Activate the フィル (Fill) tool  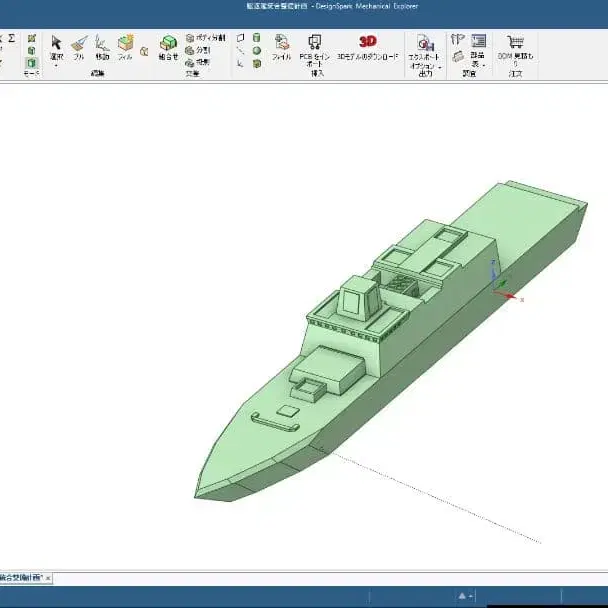click(x=125, y=47)
